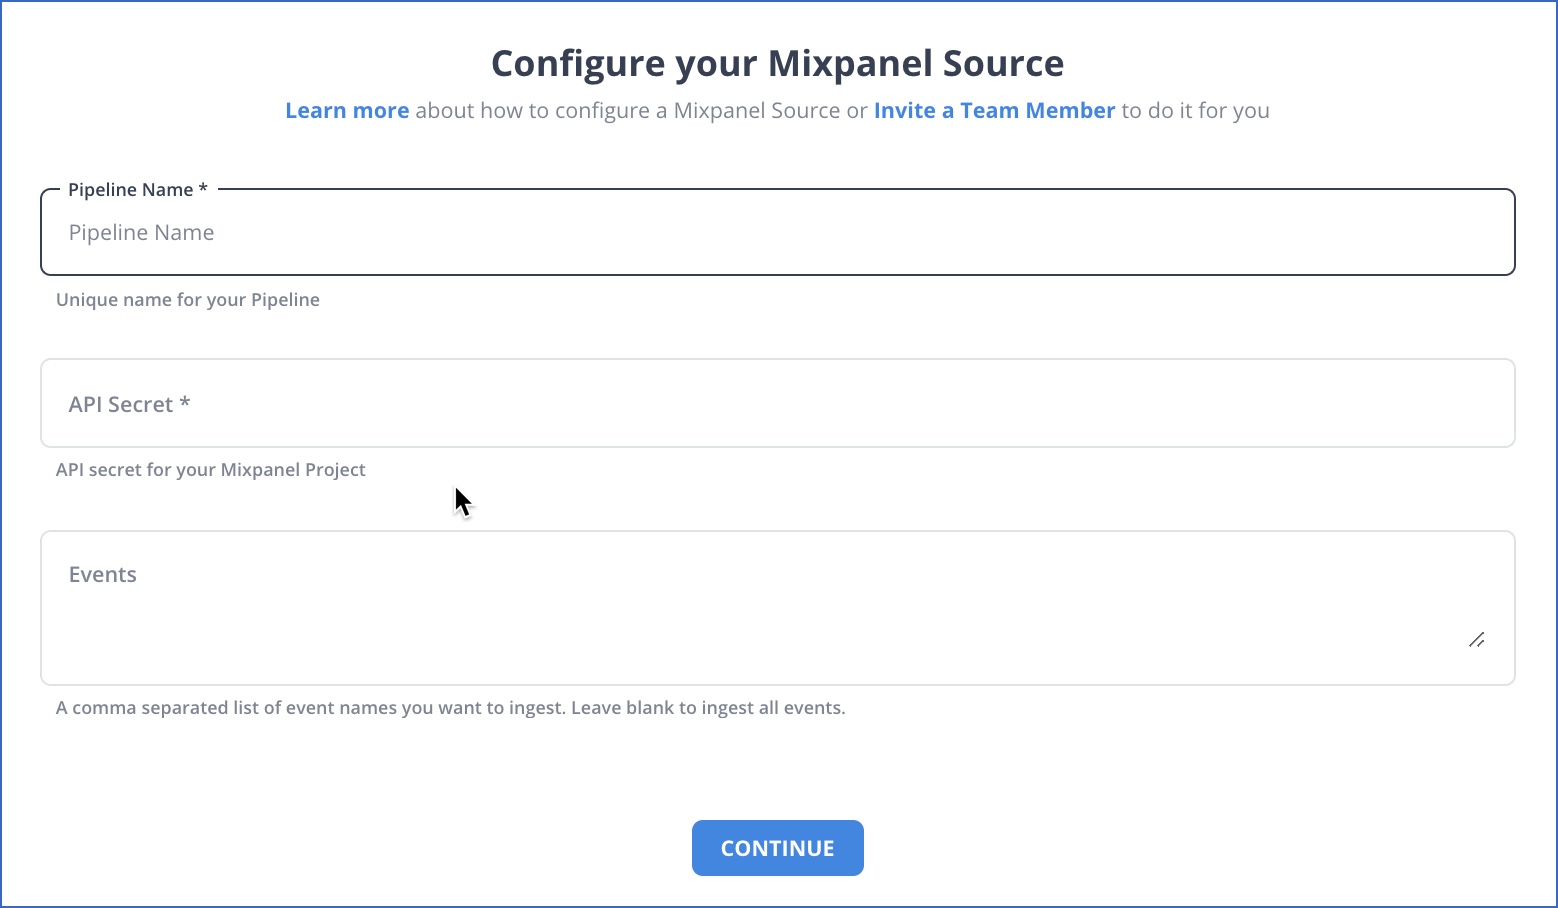Viewport: 1558px width, 908px height.
Task: Click inside the Events text area
Action: (777, 608)
